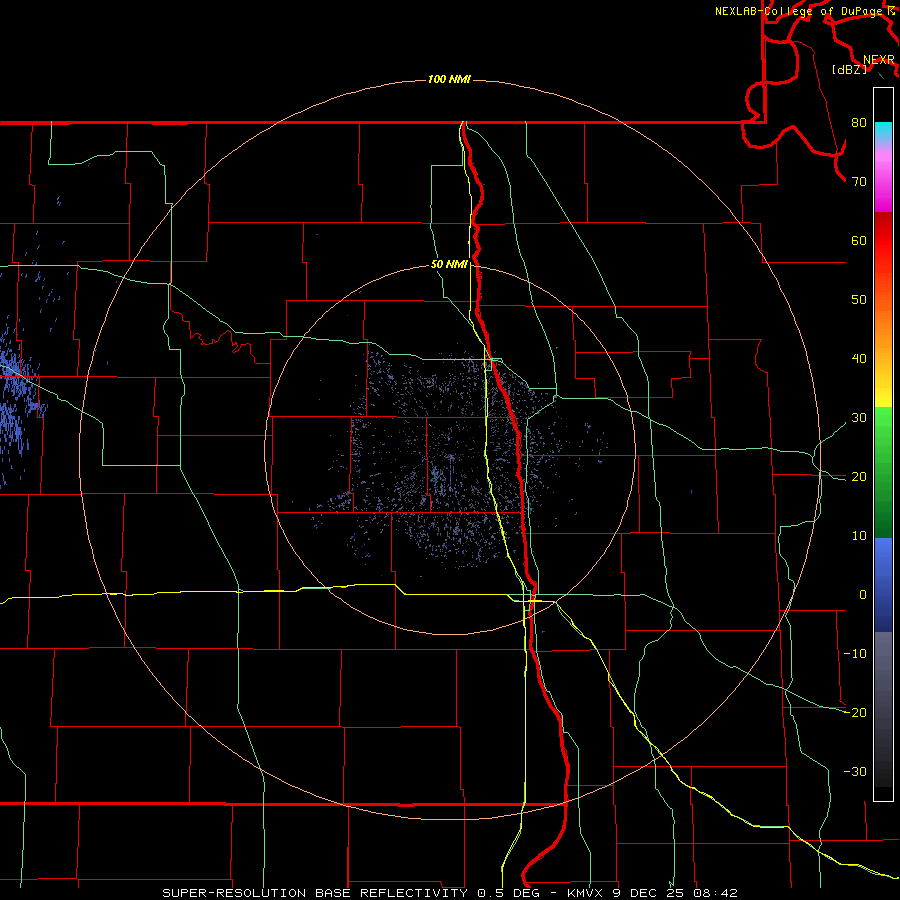The height and width of the screenshot is (900, 900).
Task: Click the 60 value on the dBZ scale
Action: [859, 241]
